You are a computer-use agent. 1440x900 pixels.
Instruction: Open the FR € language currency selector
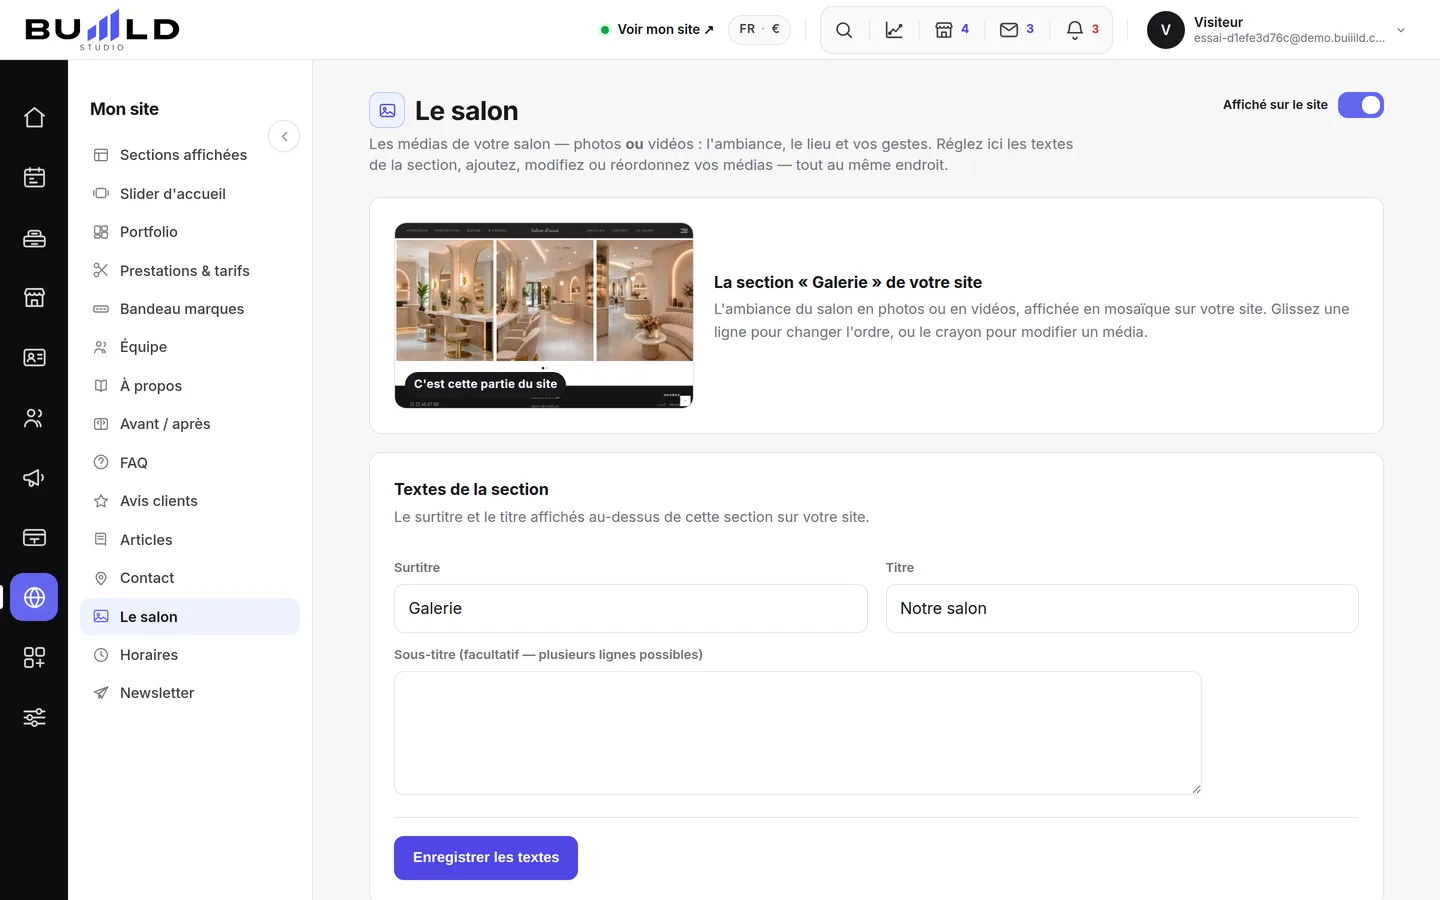click(759, 30)
